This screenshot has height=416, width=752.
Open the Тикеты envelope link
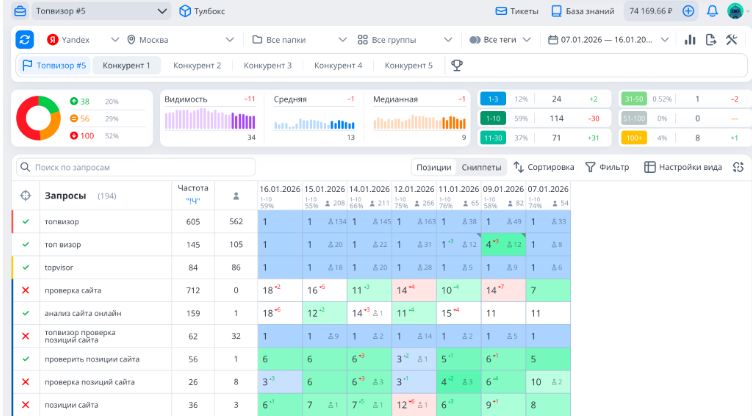pos(517,11)
